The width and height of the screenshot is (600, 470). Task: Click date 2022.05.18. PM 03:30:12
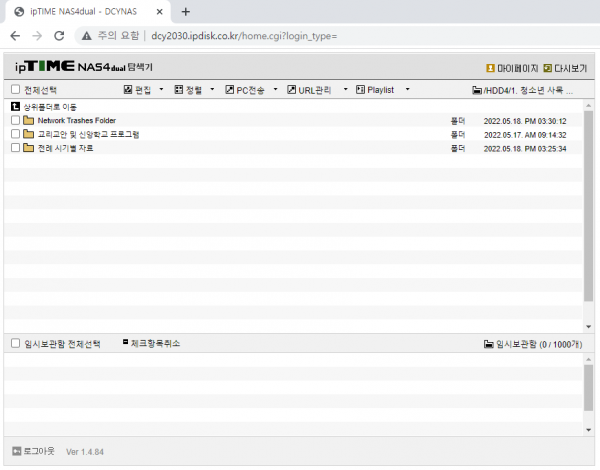tap(525, 121)
